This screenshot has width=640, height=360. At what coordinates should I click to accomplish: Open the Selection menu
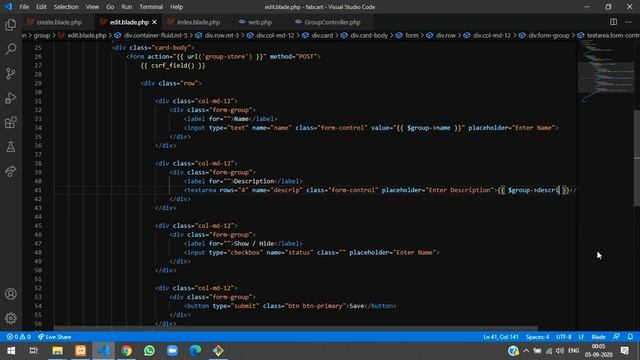tap(66, 7)
